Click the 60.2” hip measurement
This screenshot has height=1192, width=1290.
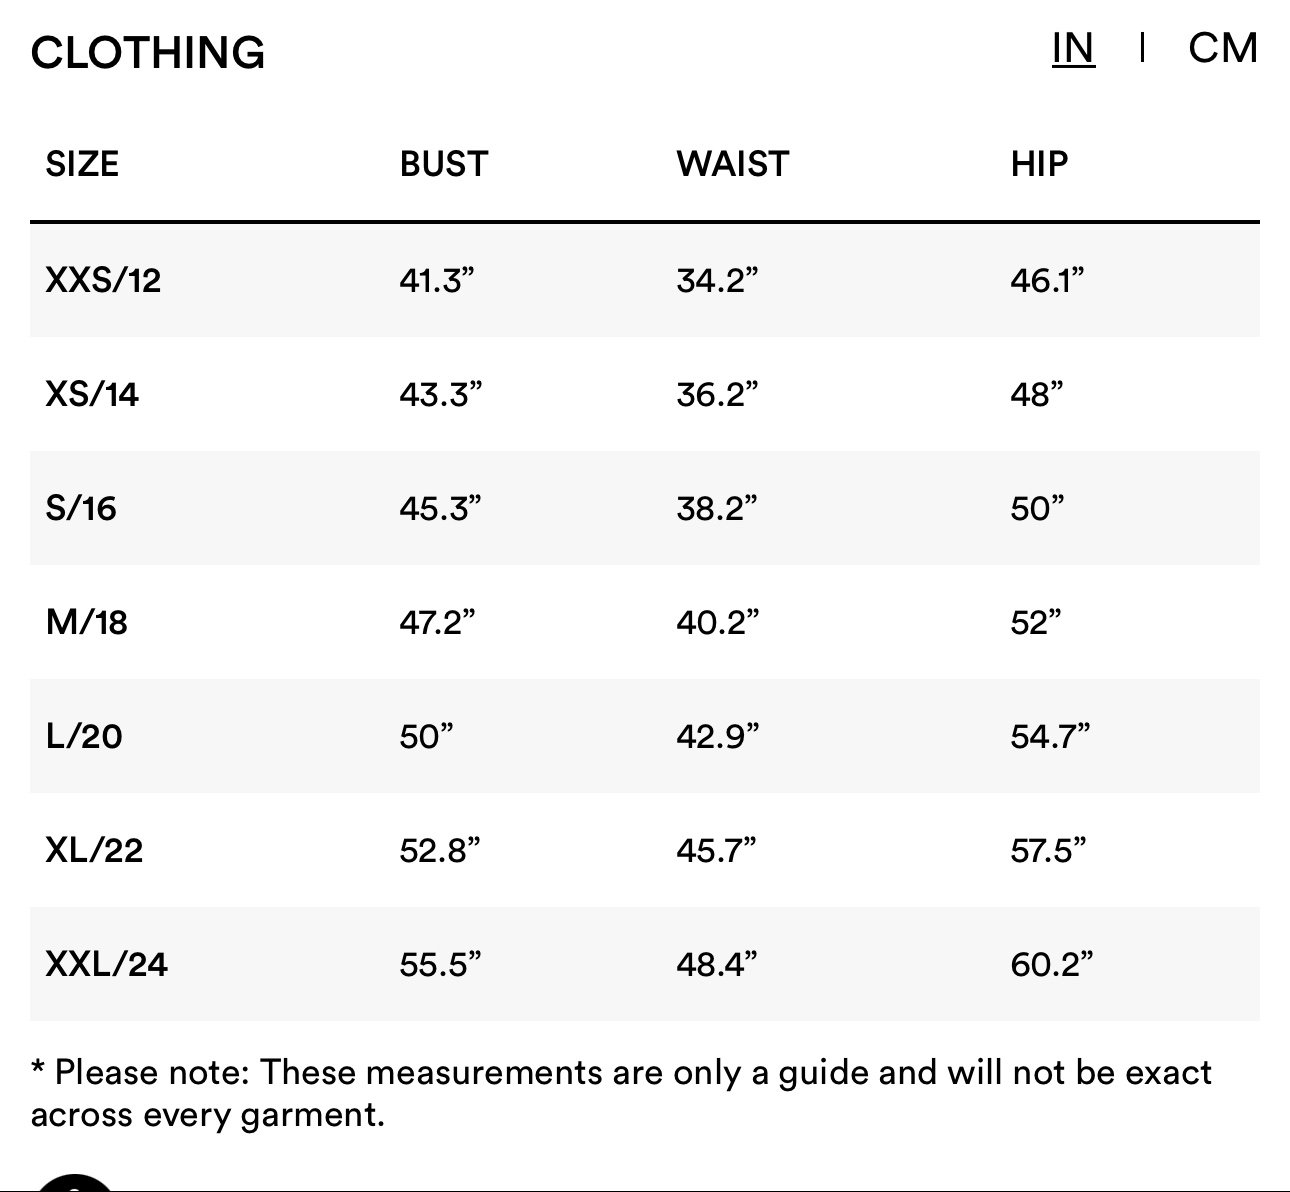pos(1052,964)
